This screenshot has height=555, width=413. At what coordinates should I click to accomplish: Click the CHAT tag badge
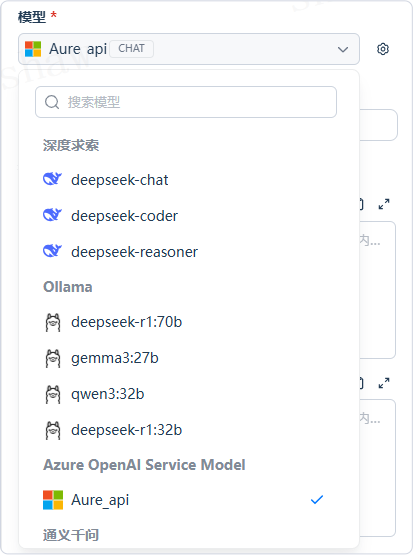131,48
